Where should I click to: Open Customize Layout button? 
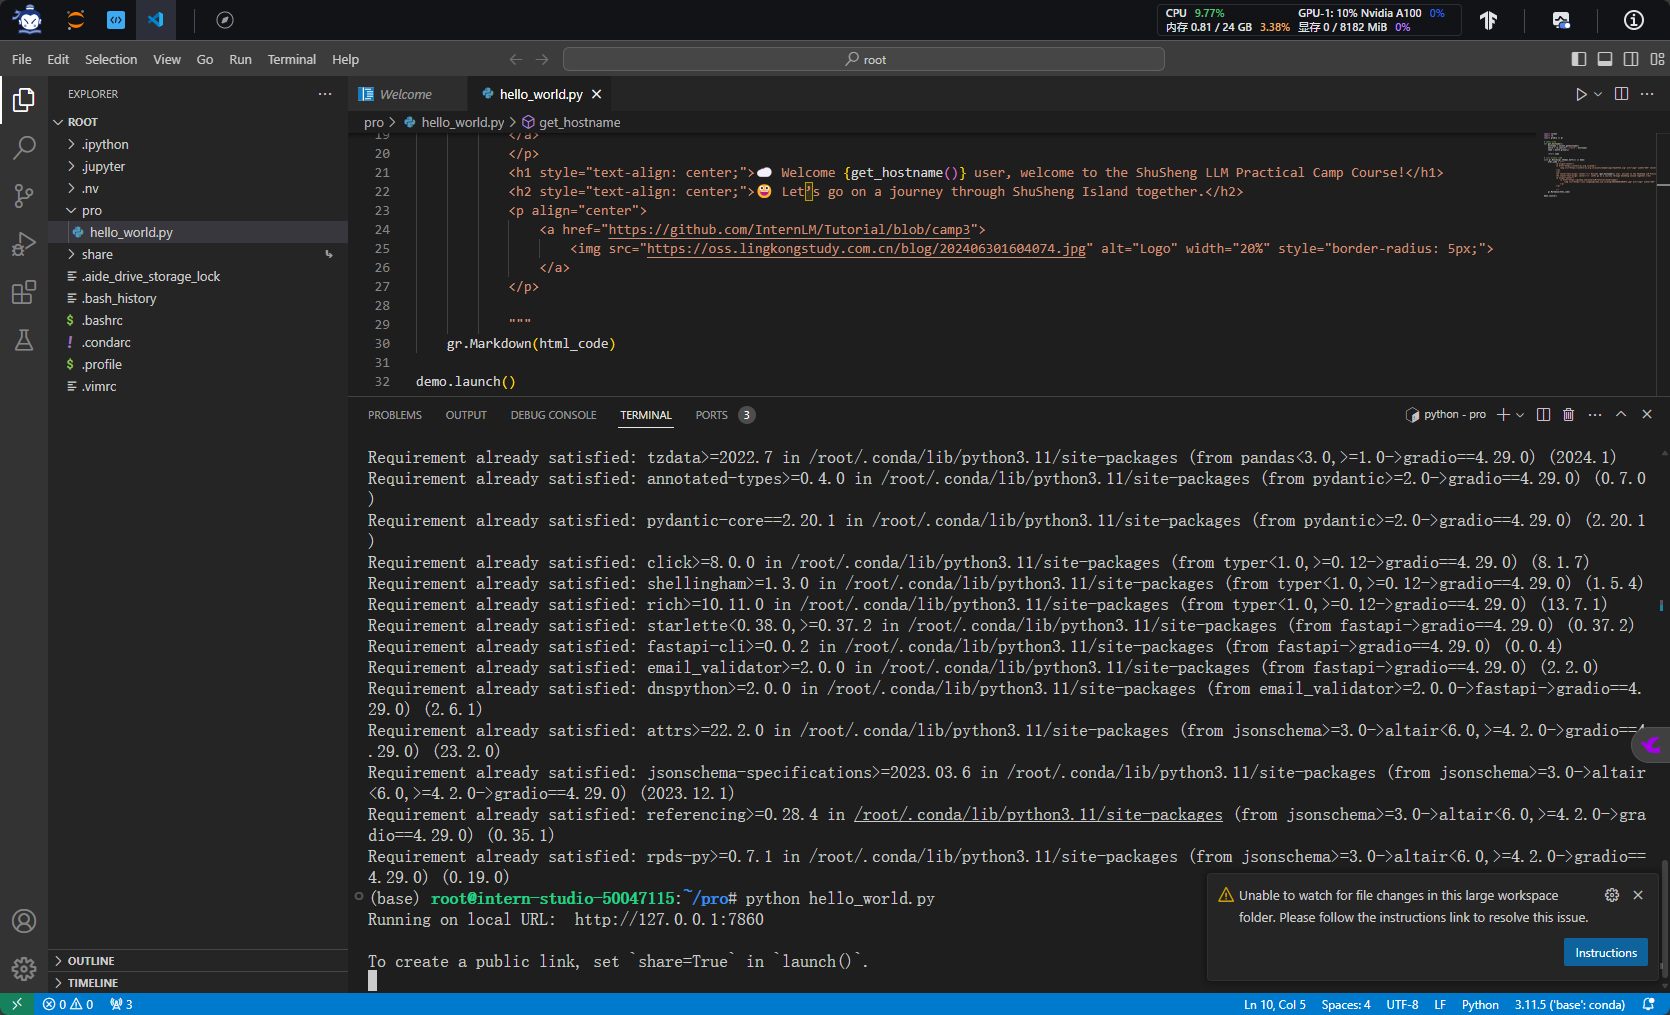pyautogui.click(x=1657, y=59)
